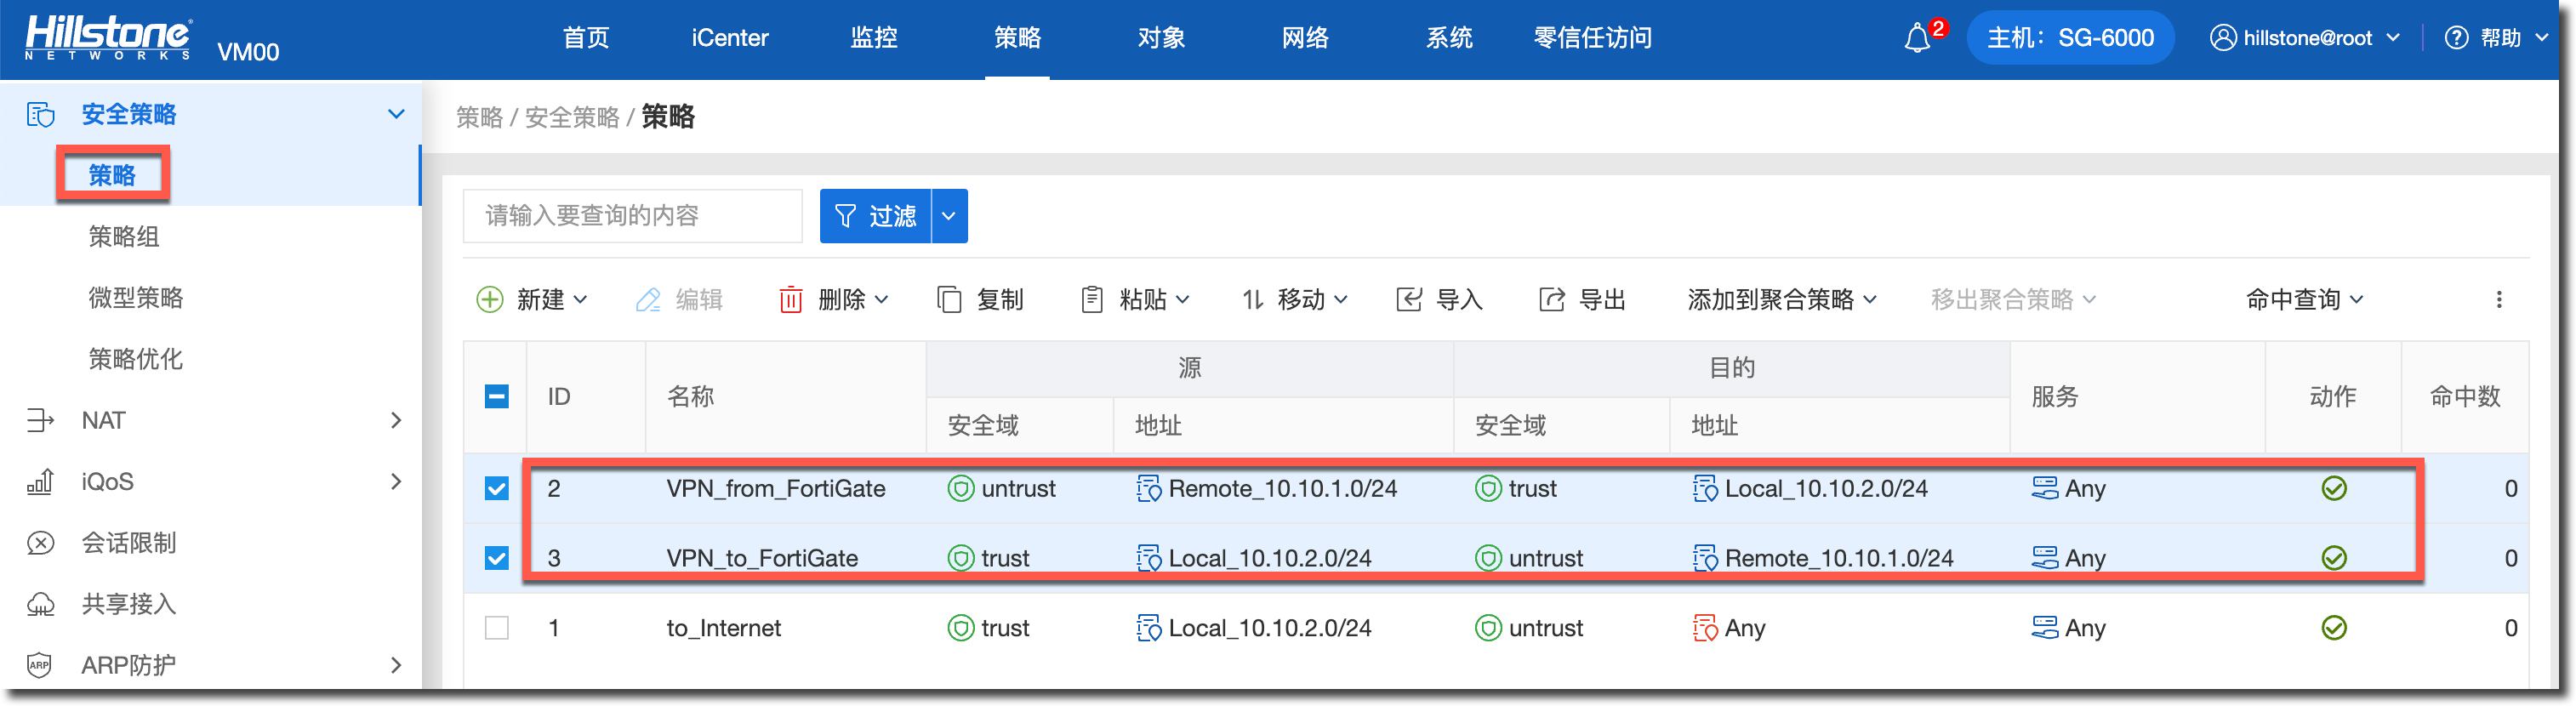Click the 命中数 column header
The image size is (2576, 706).
(x=2465, y=397)
